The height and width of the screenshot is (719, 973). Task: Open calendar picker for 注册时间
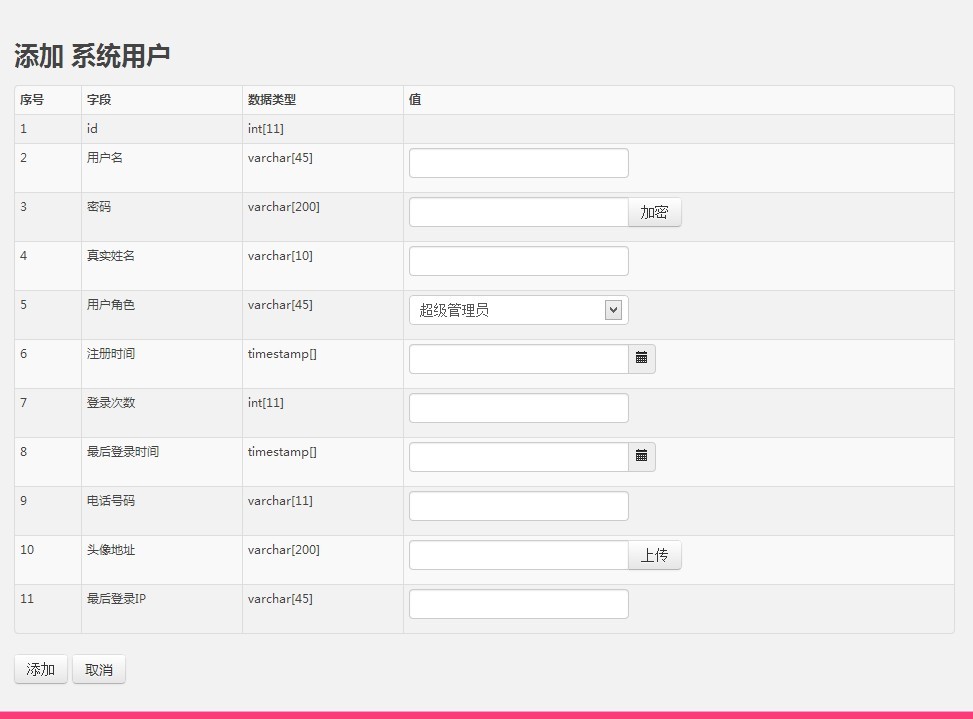point(642,359)
